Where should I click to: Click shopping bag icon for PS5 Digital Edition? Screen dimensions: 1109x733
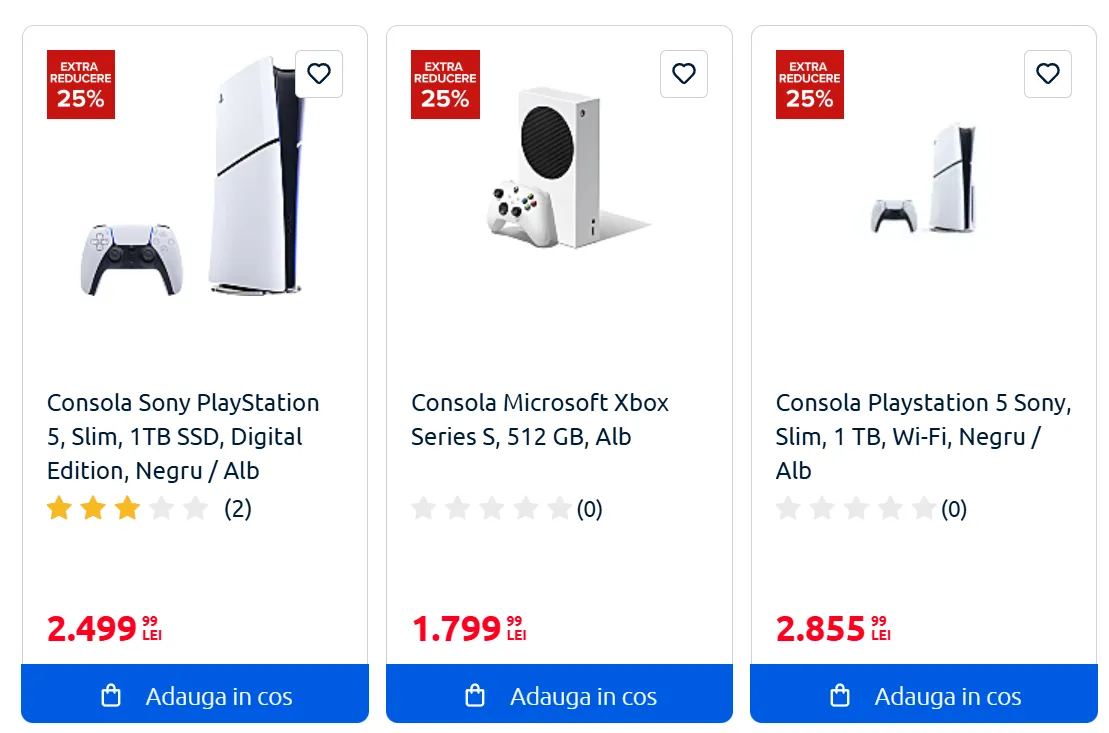tap(111, 696)
